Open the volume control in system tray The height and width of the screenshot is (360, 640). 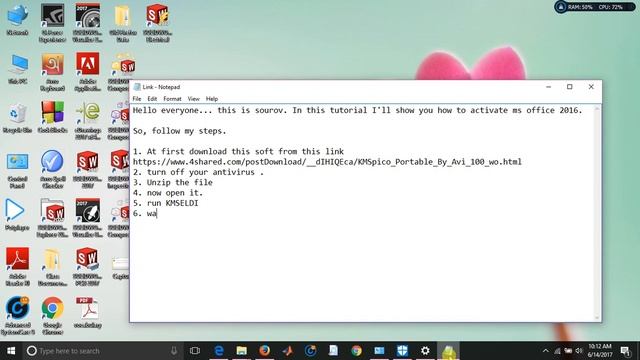coord(579,351)
